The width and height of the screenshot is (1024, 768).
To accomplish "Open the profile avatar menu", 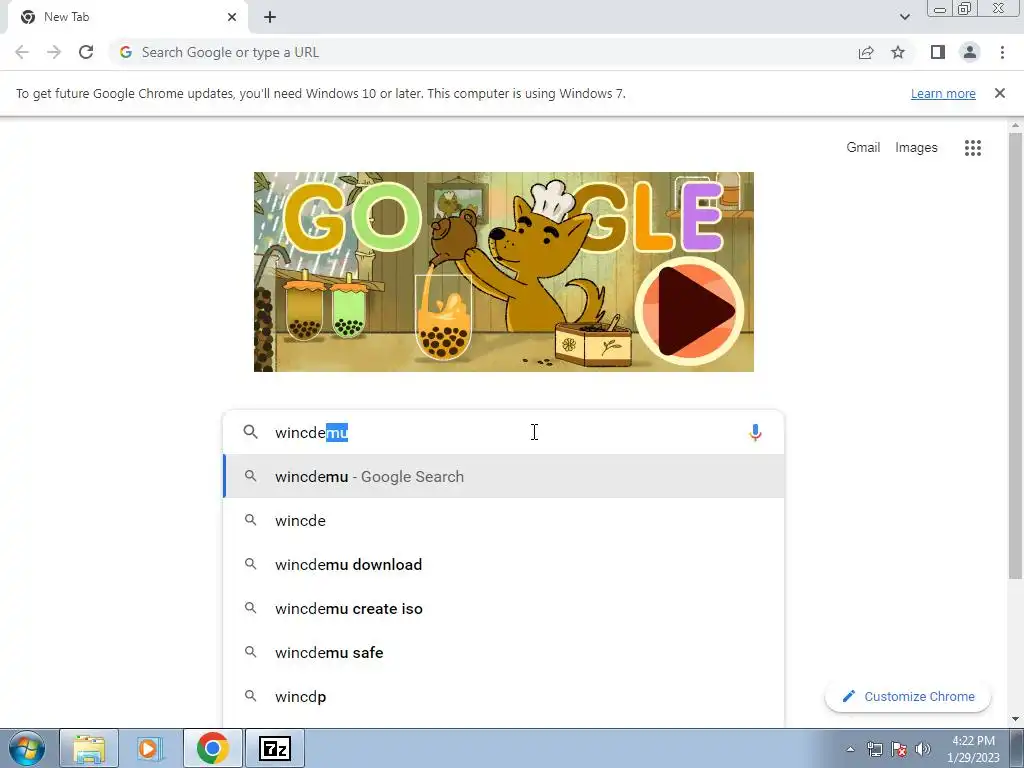I will coord(970,52).
